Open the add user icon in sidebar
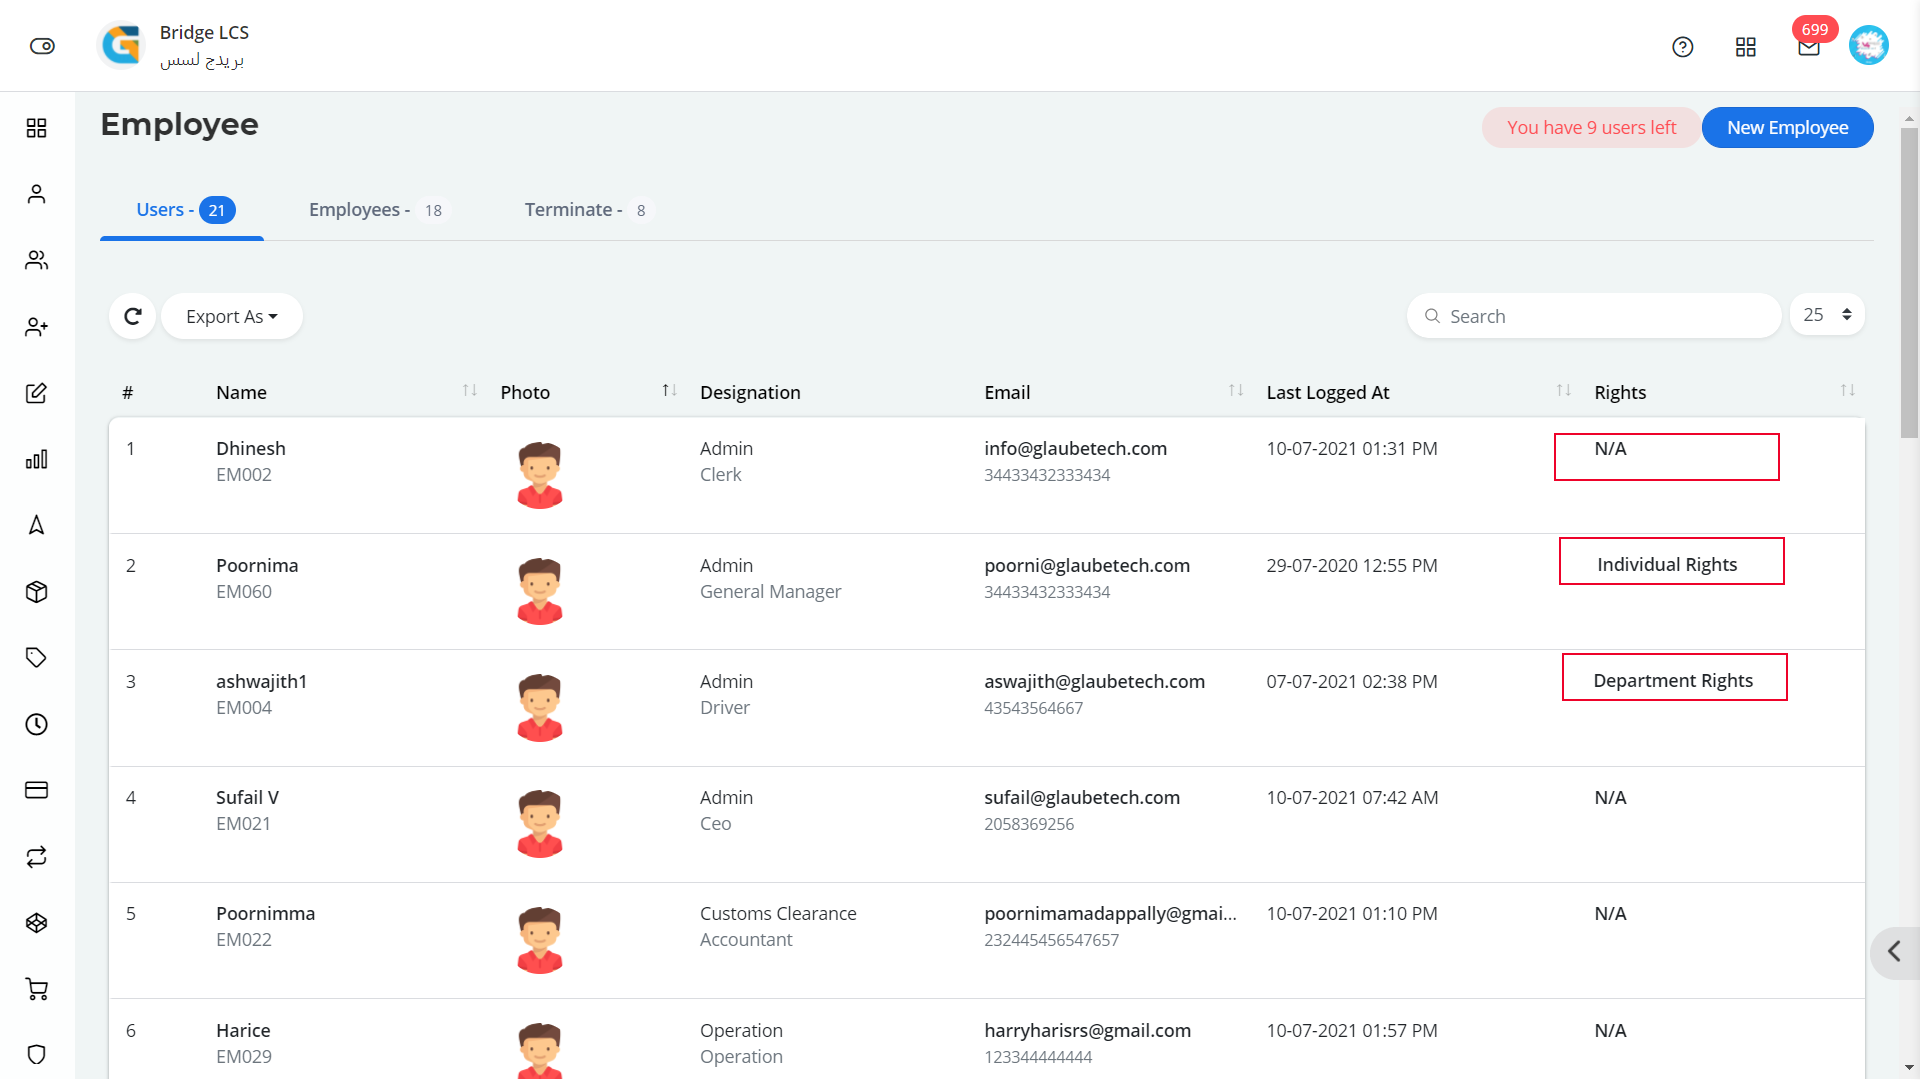 click(37, 327)
